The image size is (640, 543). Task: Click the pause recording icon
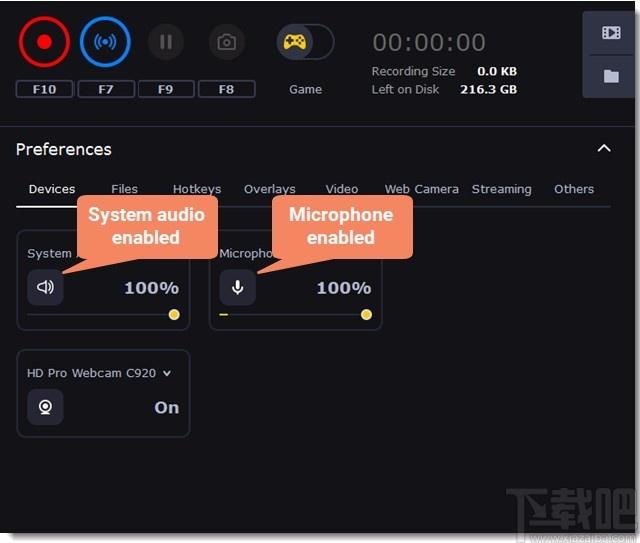(166, 42)
